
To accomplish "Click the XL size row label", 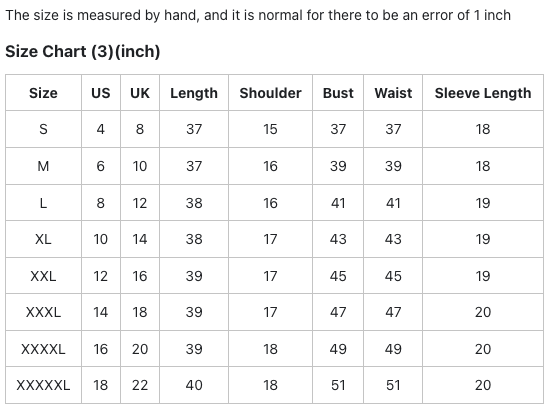I will click(x=43, y=239).
